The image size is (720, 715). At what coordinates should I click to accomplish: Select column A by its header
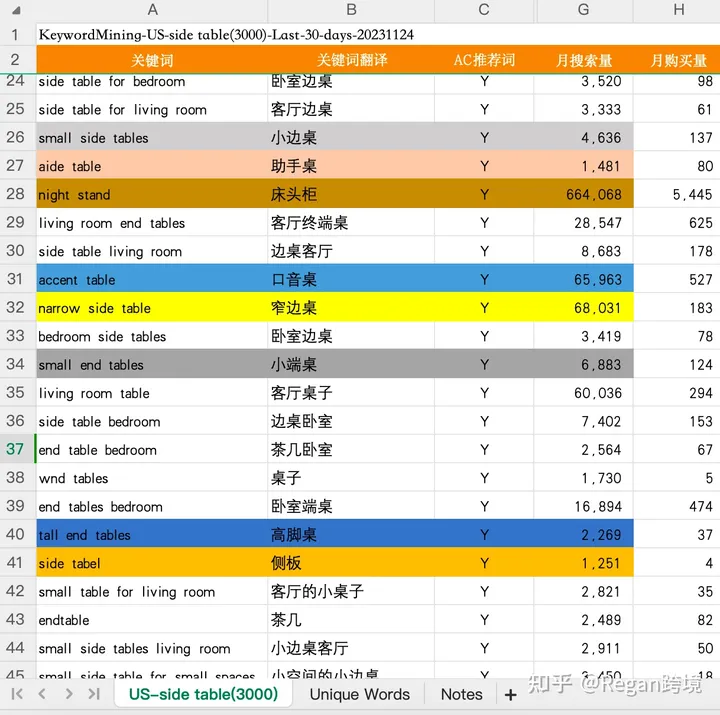[152, 10]
